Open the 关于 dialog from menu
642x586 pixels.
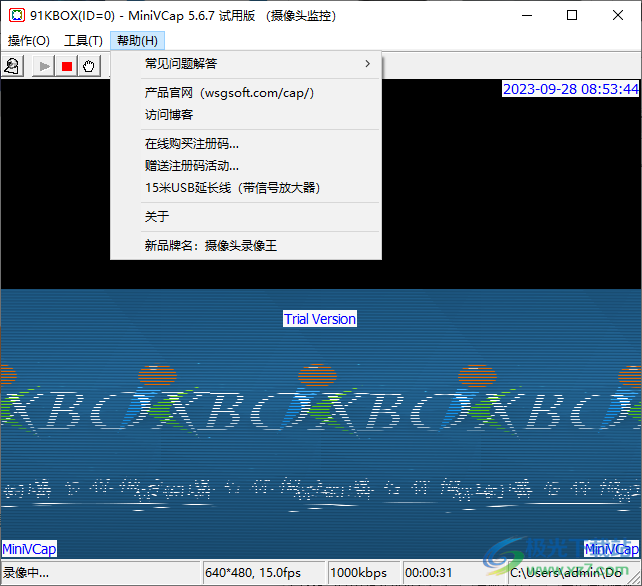point(246,217)
